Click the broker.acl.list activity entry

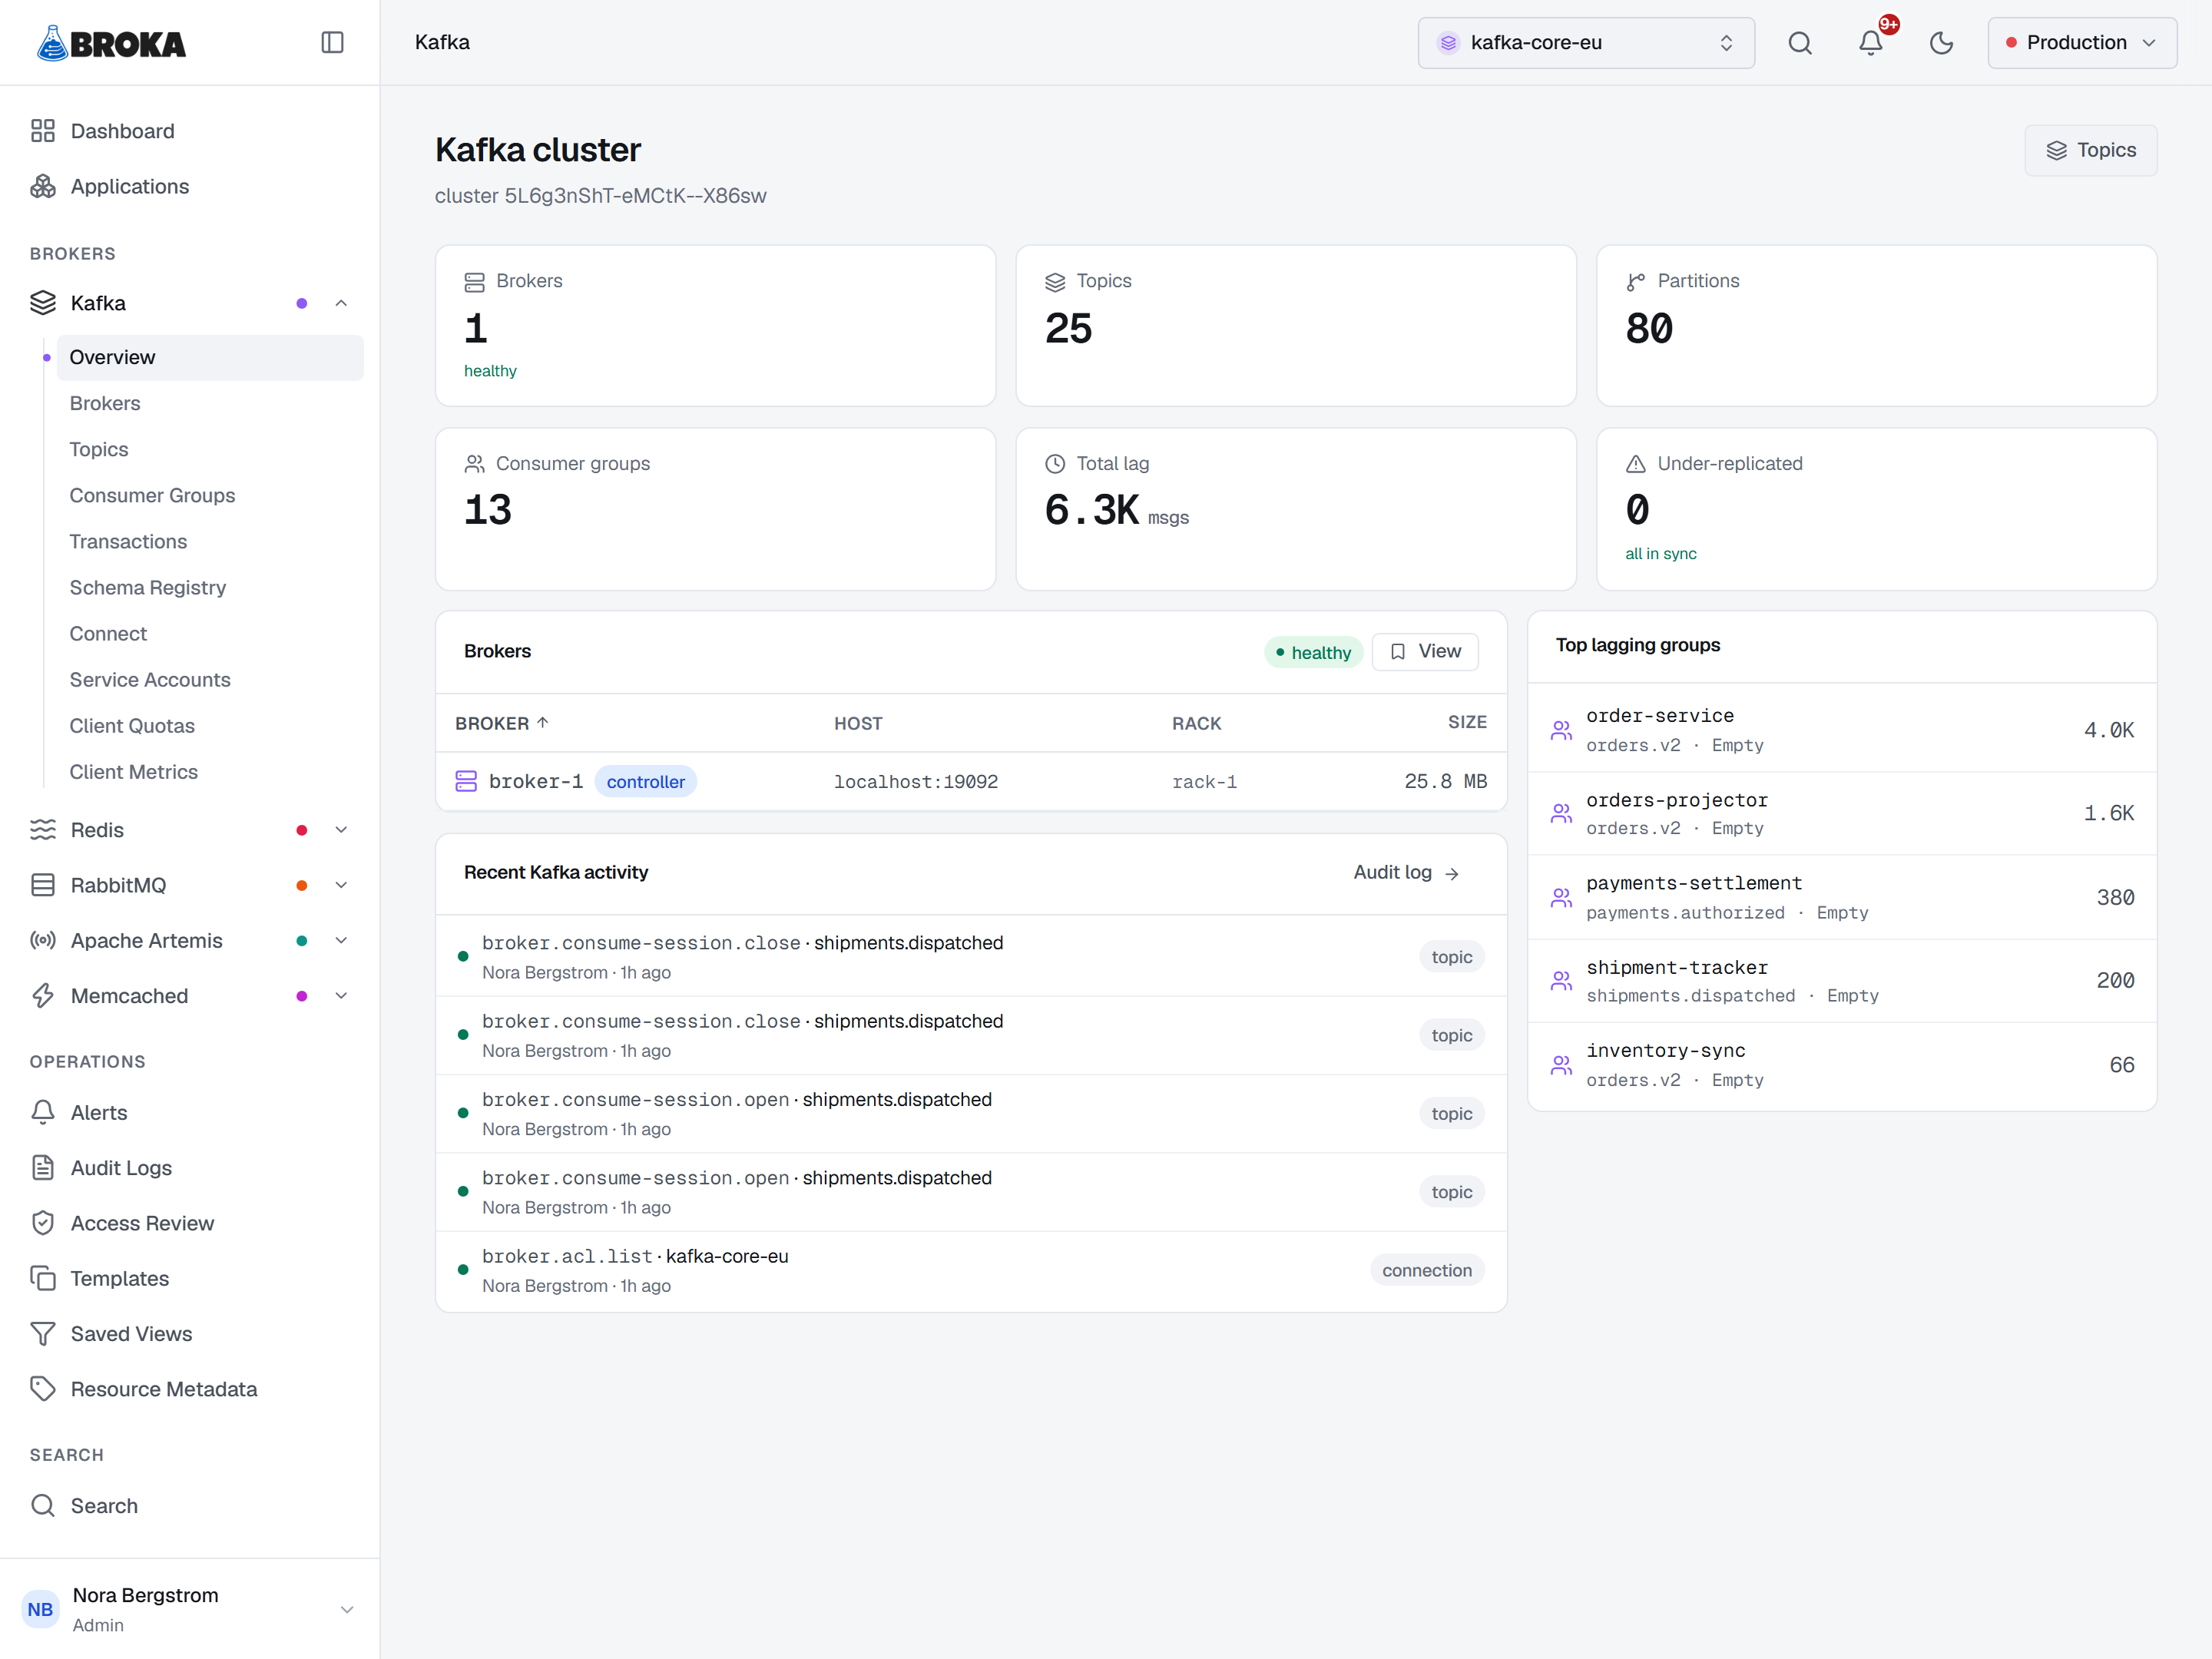coord(971,1270)
